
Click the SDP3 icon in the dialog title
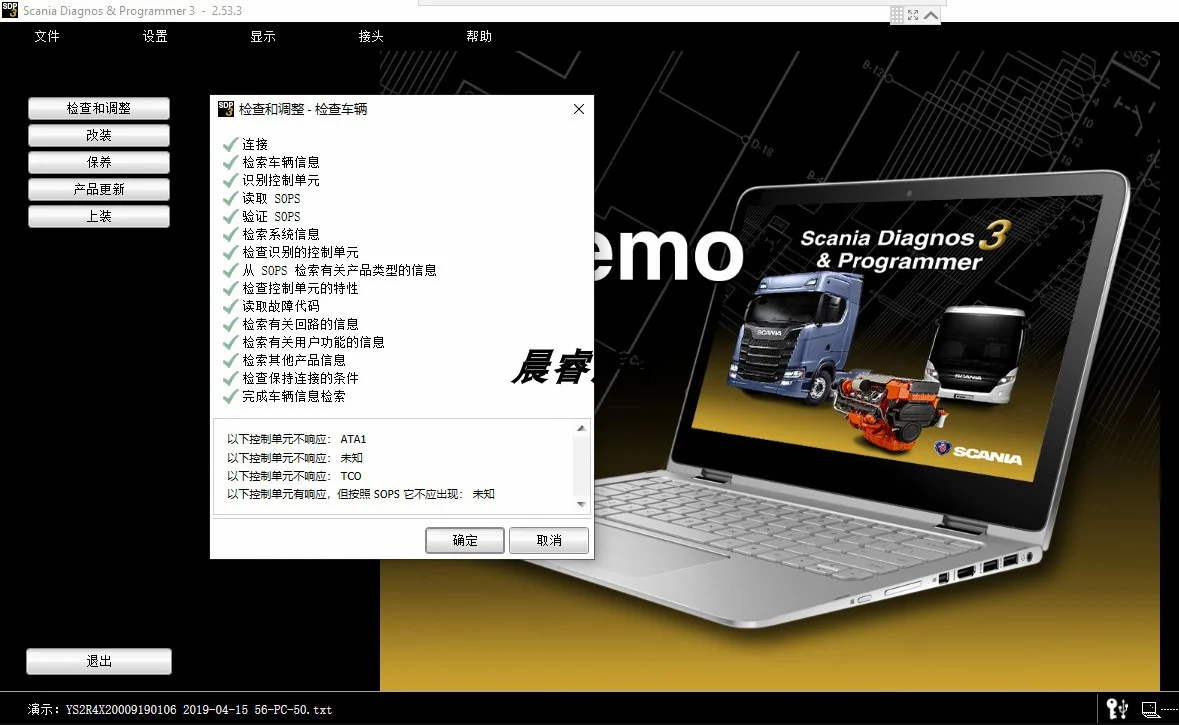[x=226, y=109]
